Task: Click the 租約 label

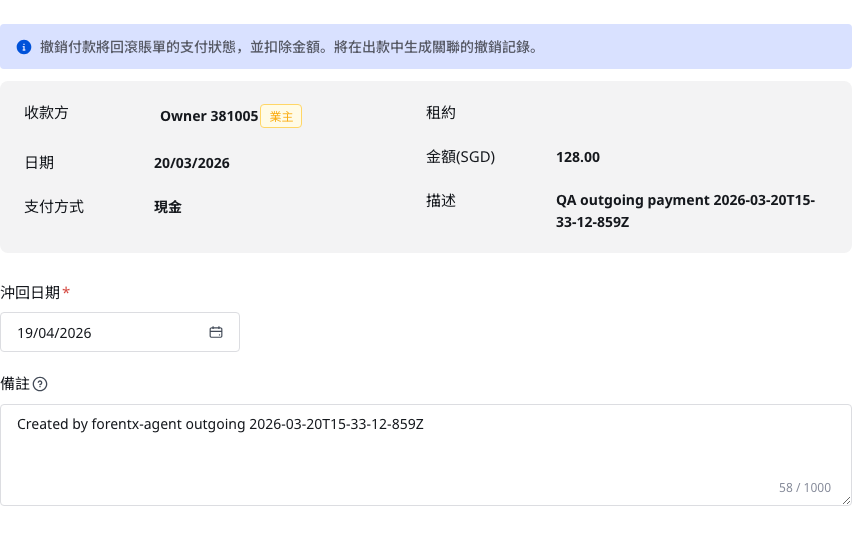Action: [441, 112]
